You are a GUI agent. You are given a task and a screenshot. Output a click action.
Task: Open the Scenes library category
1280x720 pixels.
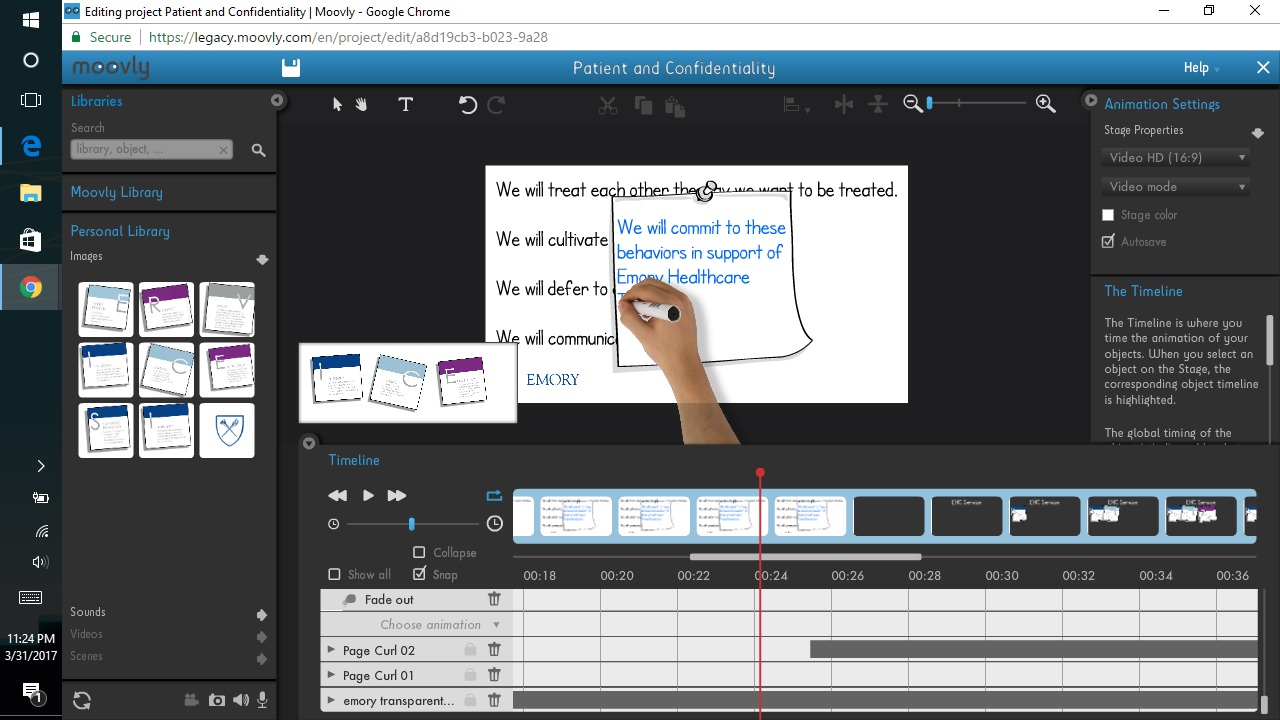point(86,656)
